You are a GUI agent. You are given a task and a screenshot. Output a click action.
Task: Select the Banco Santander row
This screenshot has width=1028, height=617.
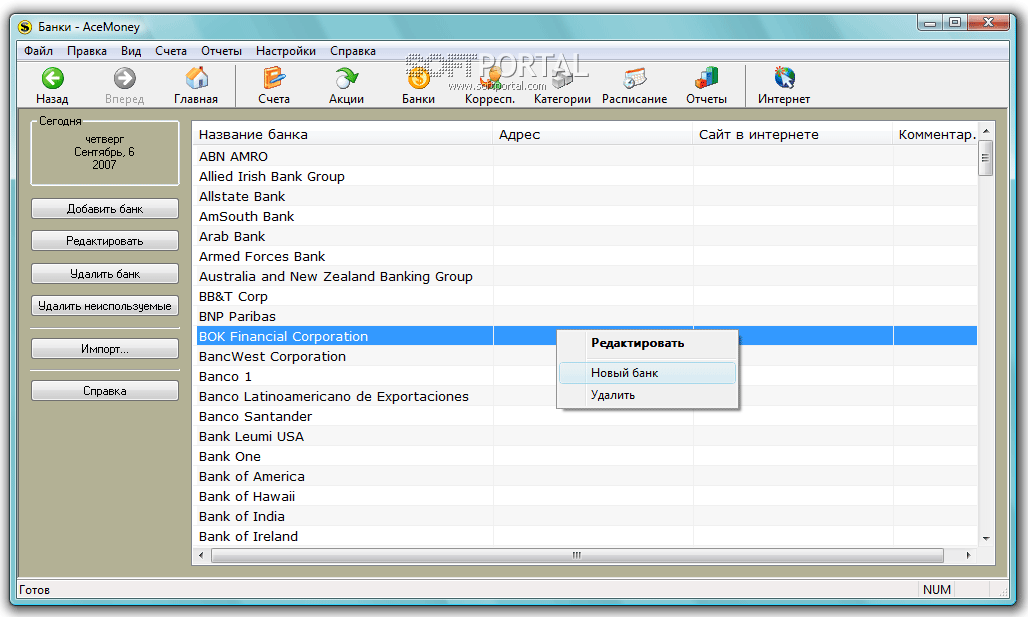point(587,416)
